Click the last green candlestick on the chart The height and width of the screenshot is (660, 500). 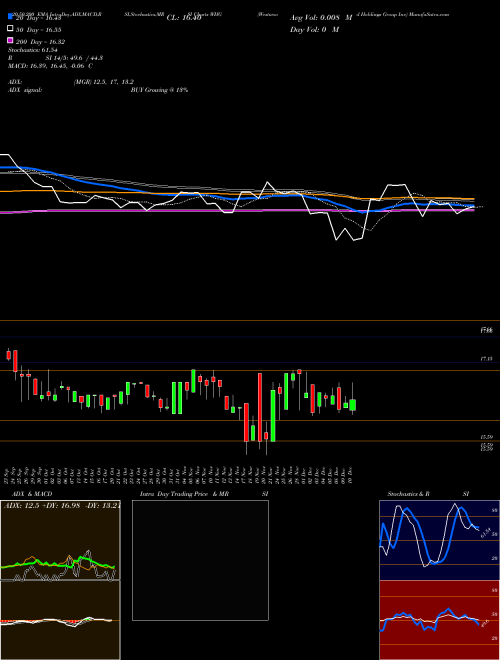(353, 405)
